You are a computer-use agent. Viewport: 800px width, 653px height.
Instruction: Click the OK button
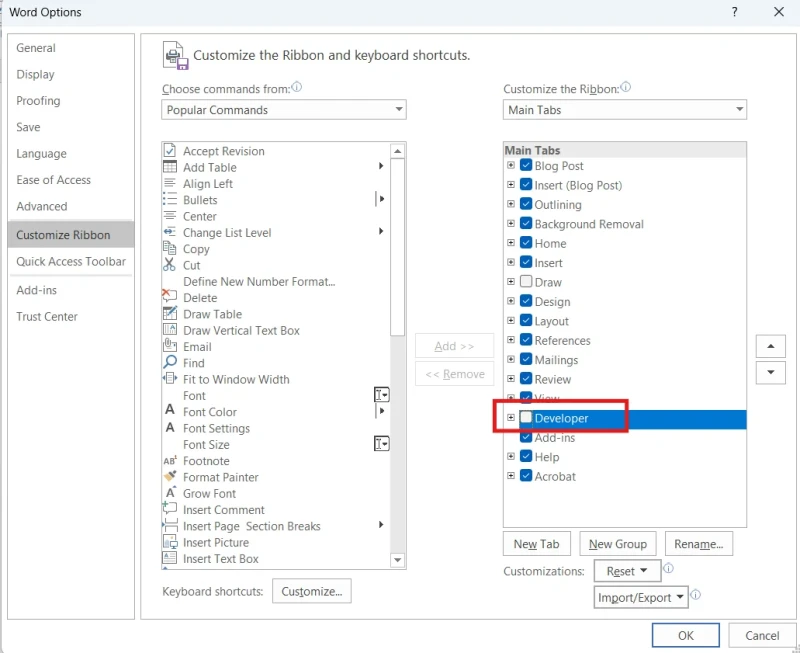pyautogui.click(x=686, y=636)
